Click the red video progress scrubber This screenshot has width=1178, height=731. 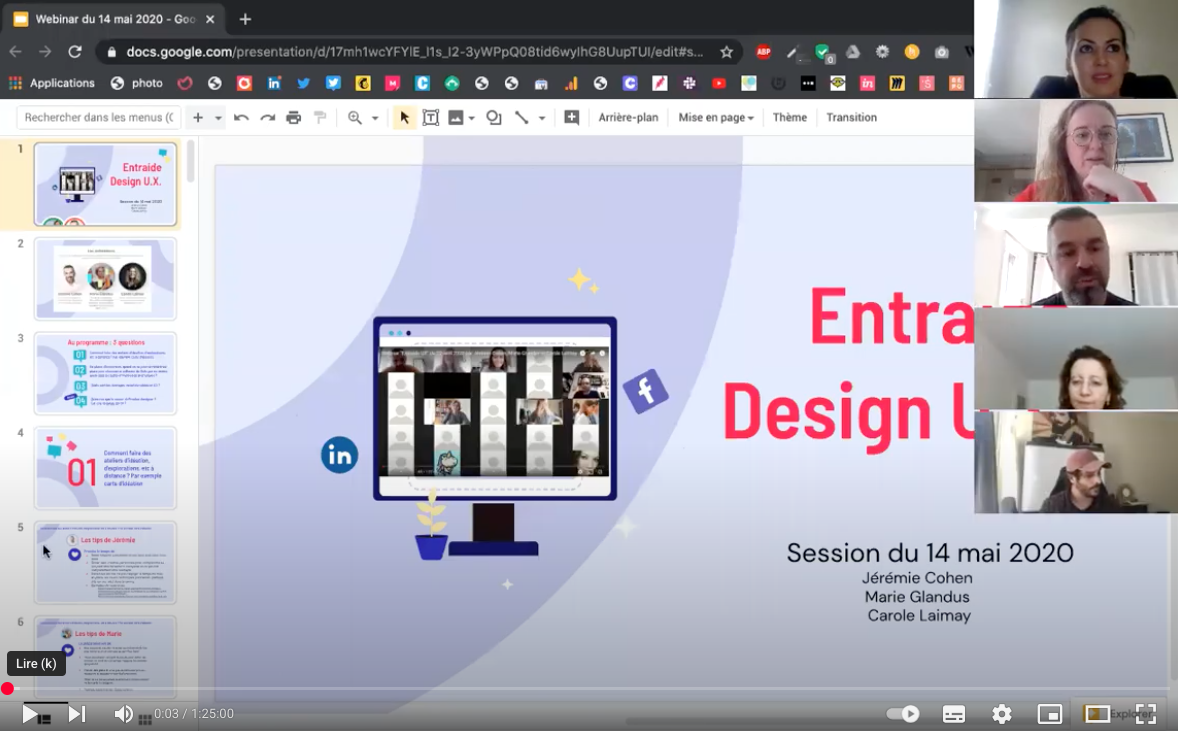(8, 688)
